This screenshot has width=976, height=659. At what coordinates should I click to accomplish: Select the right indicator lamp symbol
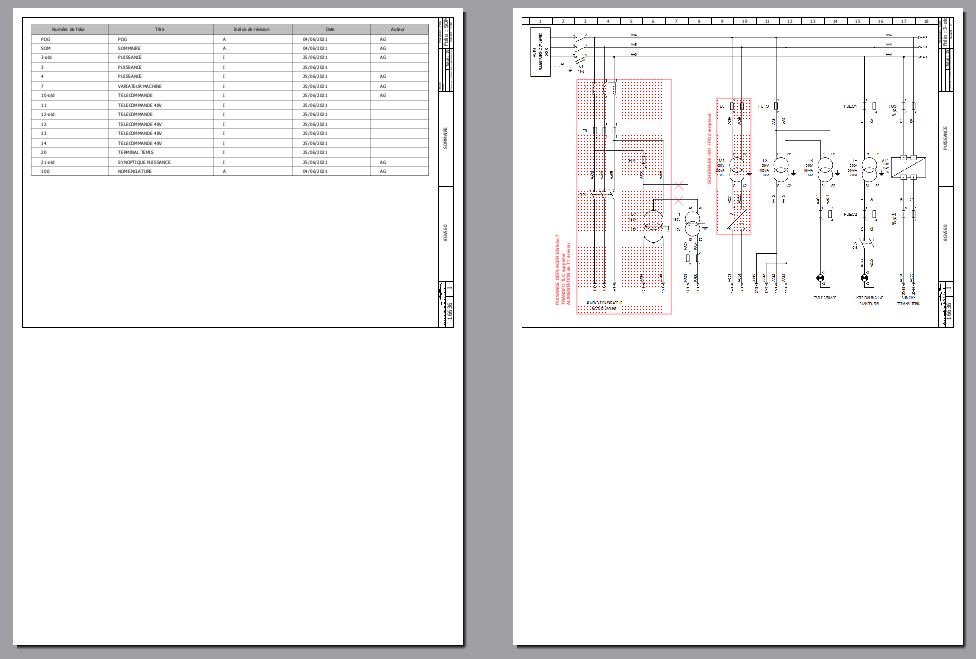click(x=865, y=277)
